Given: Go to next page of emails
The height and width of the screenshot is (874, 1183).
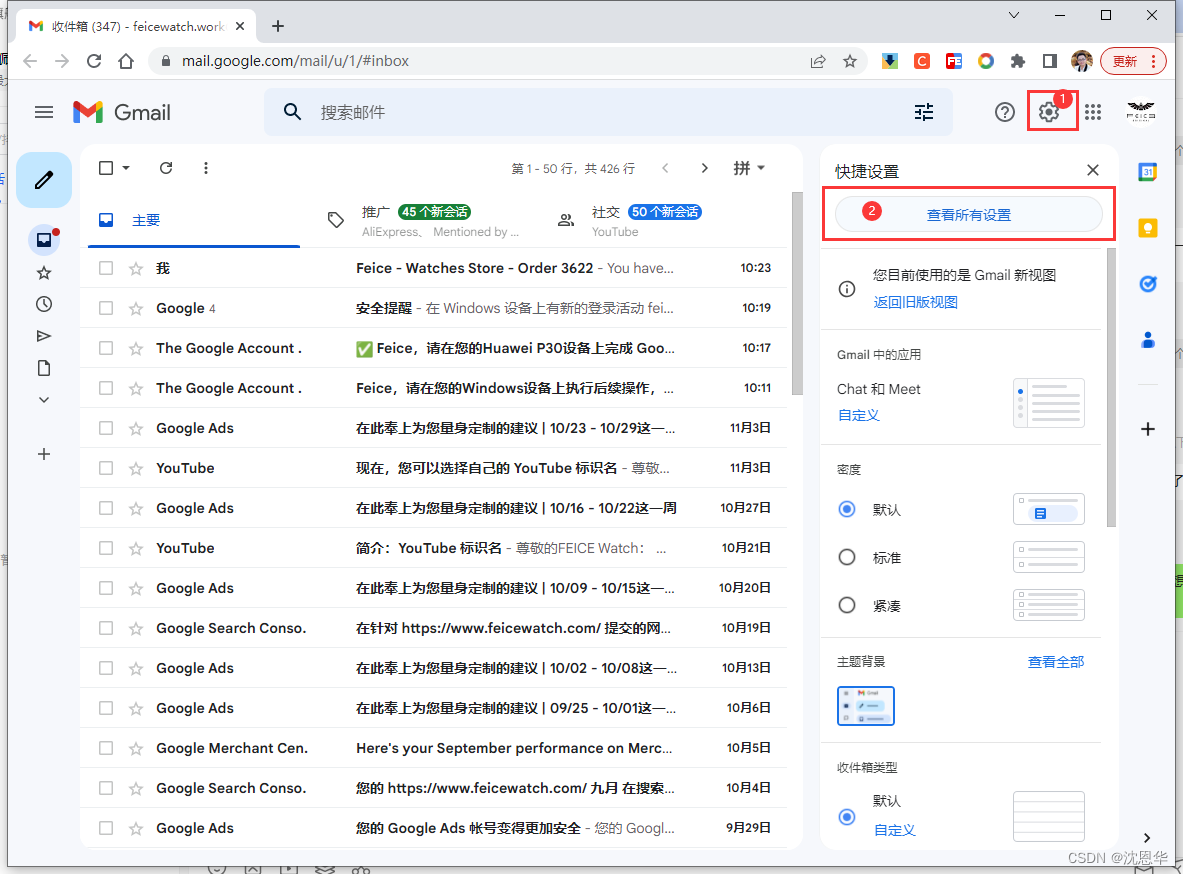Looking at the screenshot, I should pos(704,168).
